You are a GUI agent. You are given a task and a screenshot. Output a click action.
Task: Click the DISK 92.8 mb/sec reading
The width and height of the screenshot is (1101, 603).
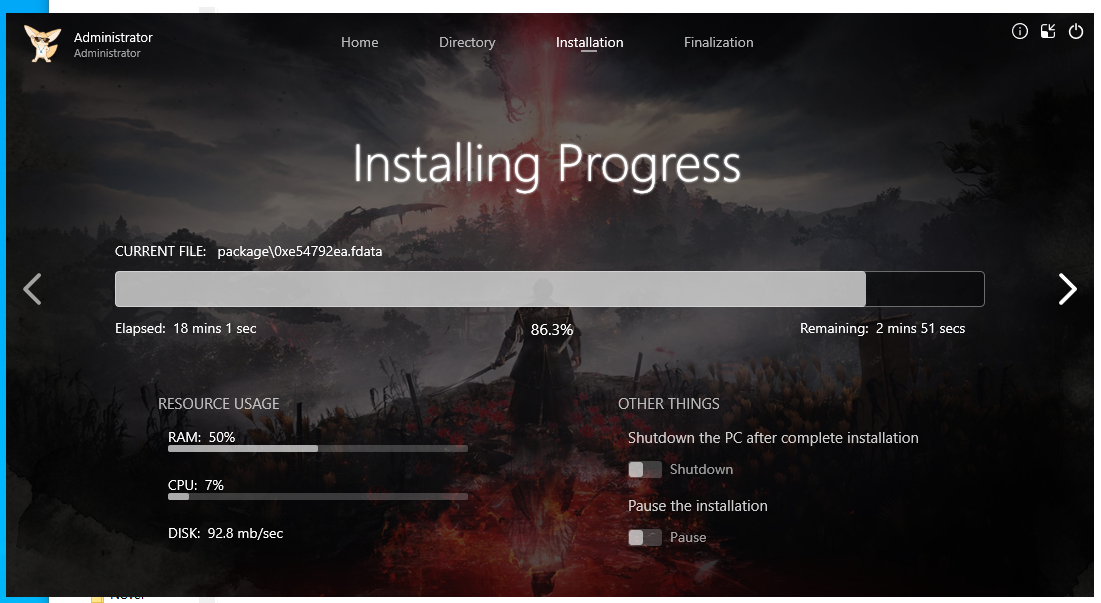(x=225, y=534)
